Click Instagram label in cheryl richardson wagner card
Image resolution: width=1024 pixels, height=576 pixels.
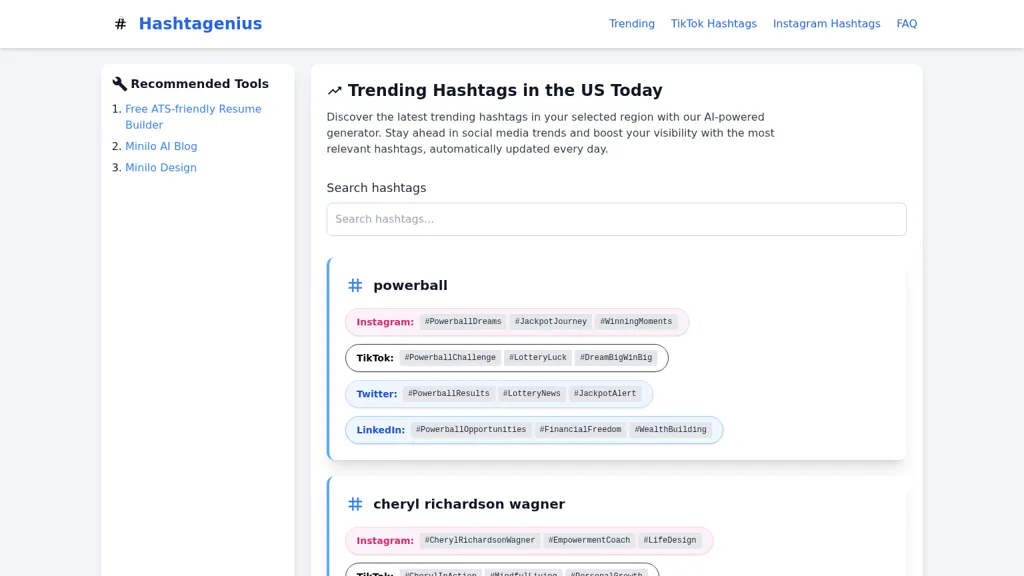[385, 541]
